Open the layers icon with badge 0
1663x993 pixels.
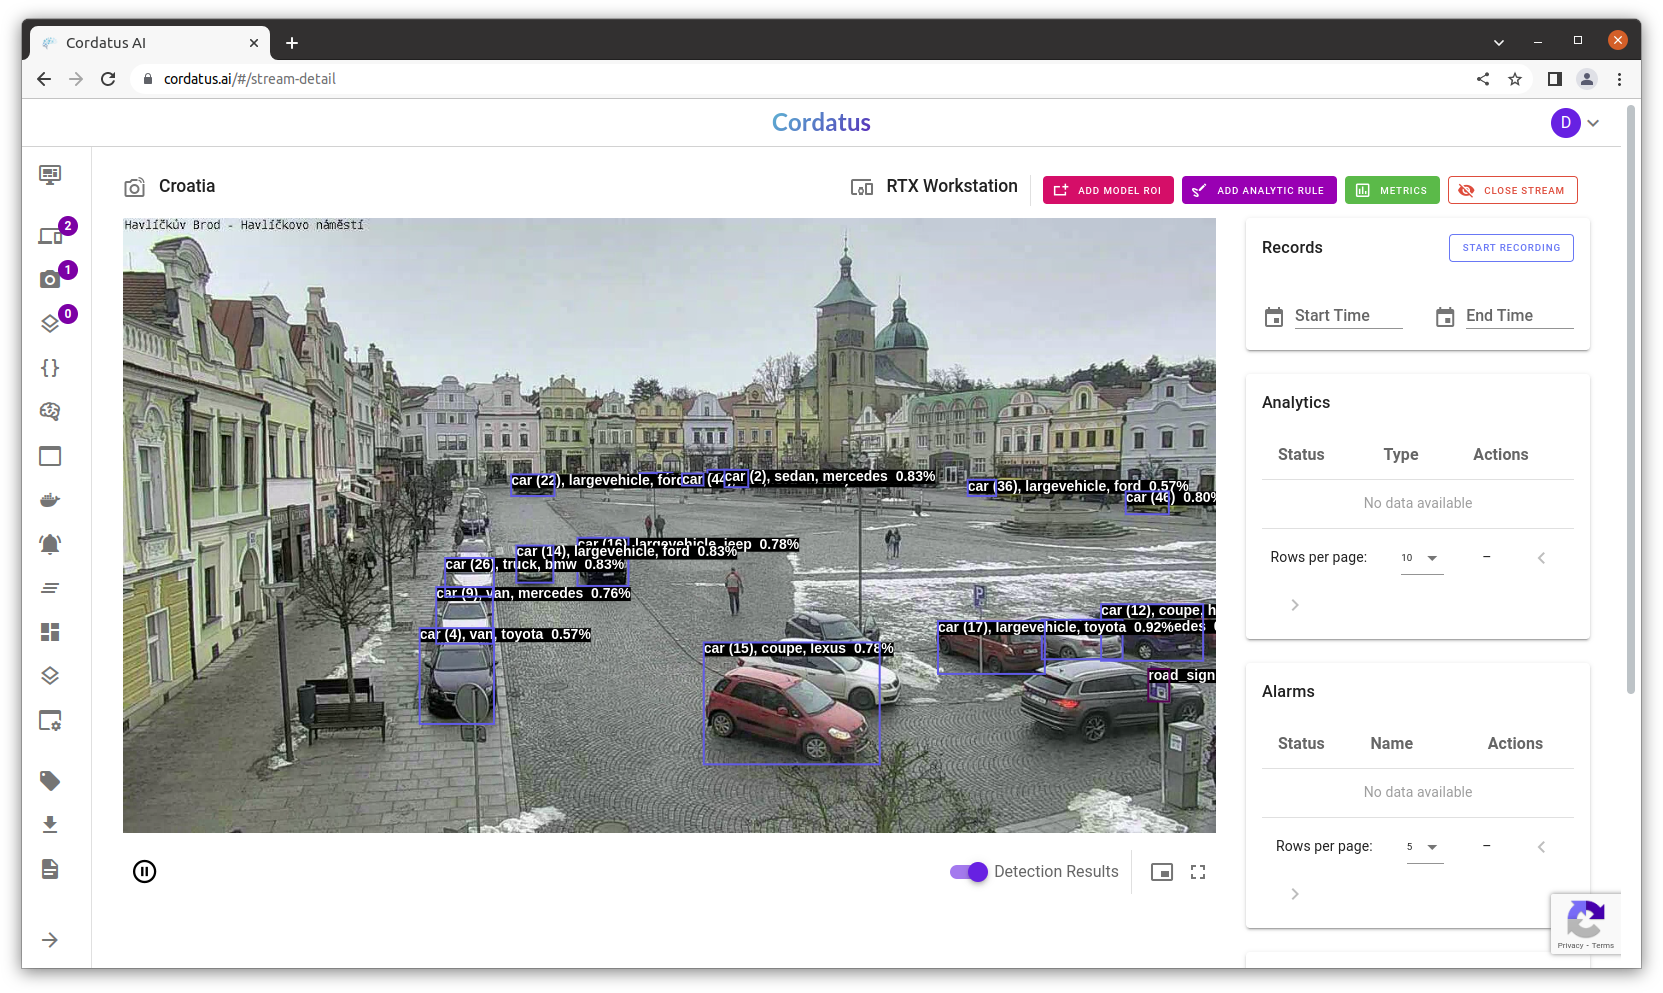click(50, 323)
